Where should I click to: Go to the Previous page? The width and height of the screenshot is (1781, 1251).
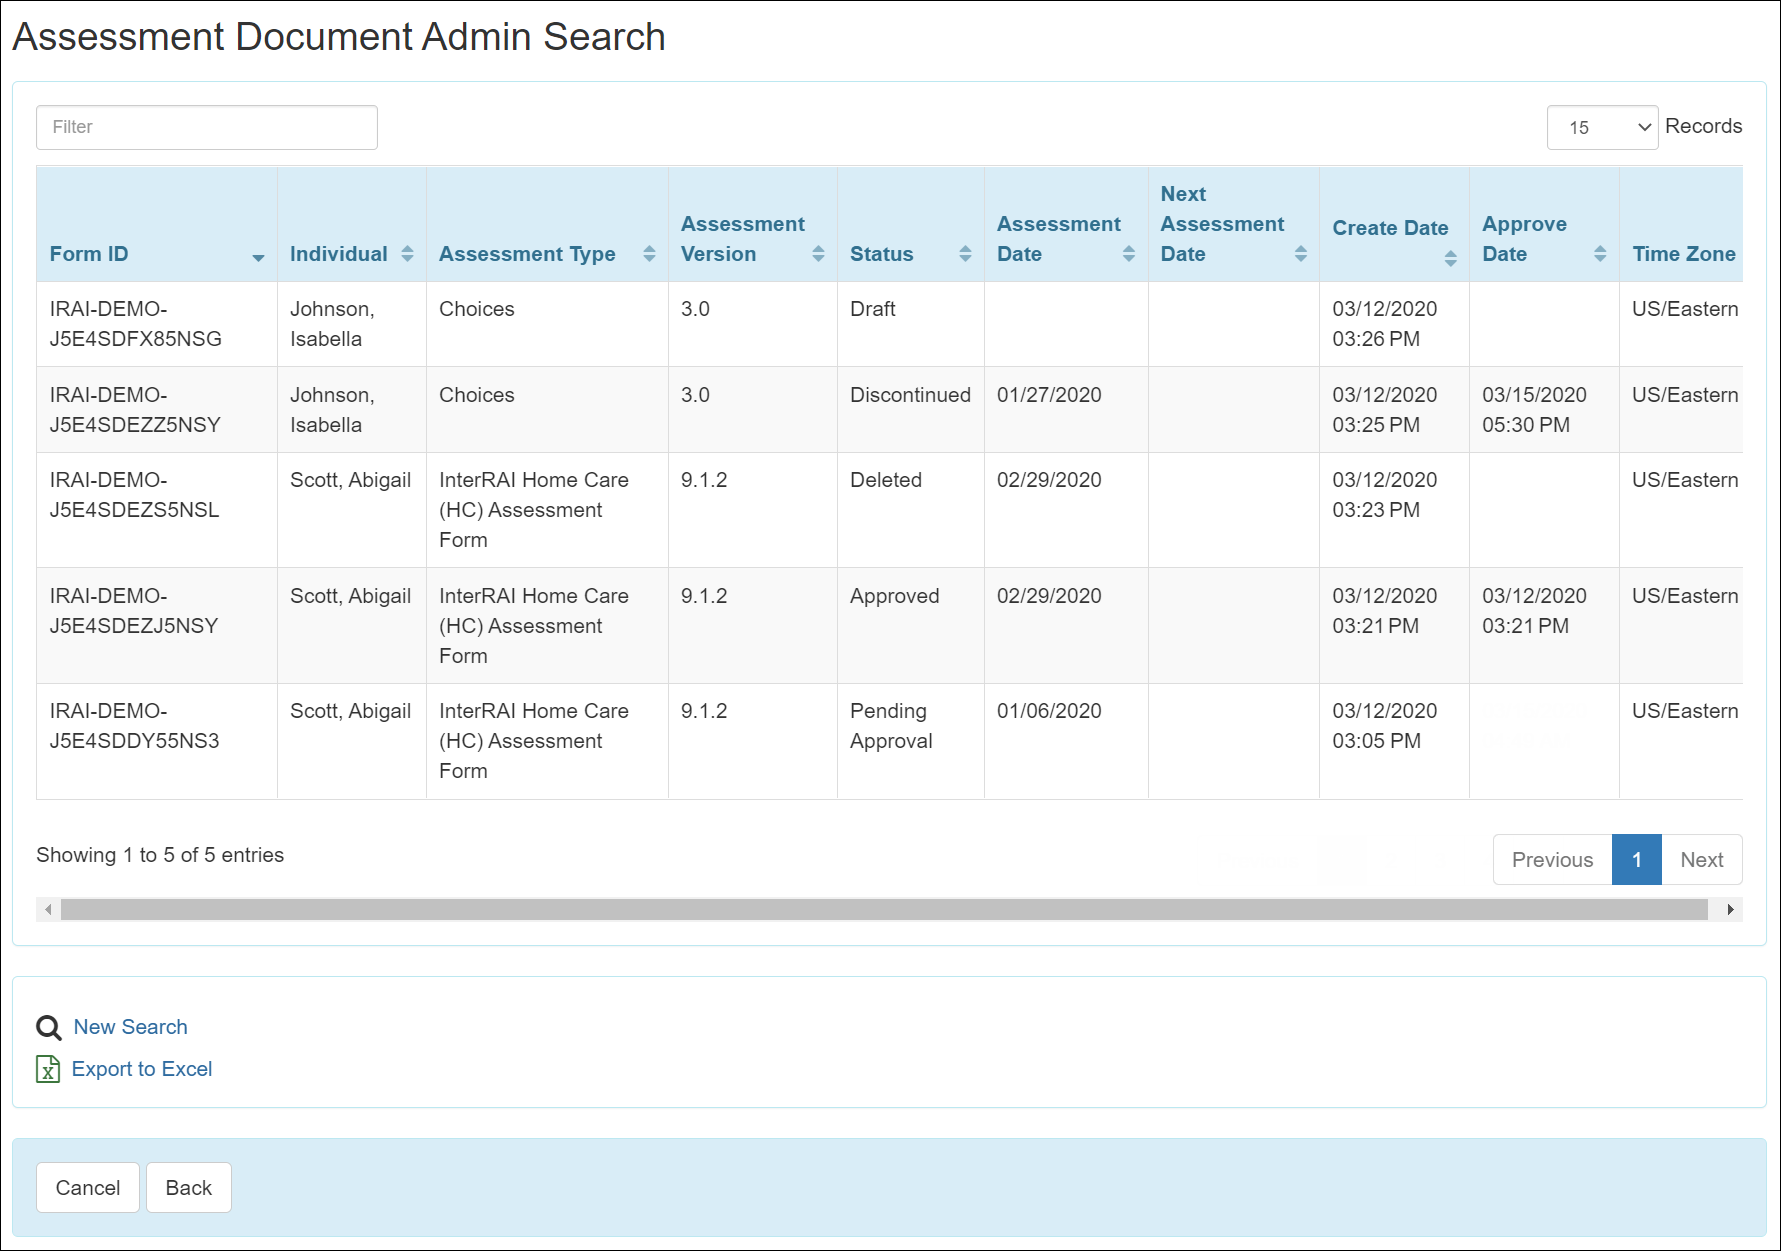click(x=1552, y=860)
